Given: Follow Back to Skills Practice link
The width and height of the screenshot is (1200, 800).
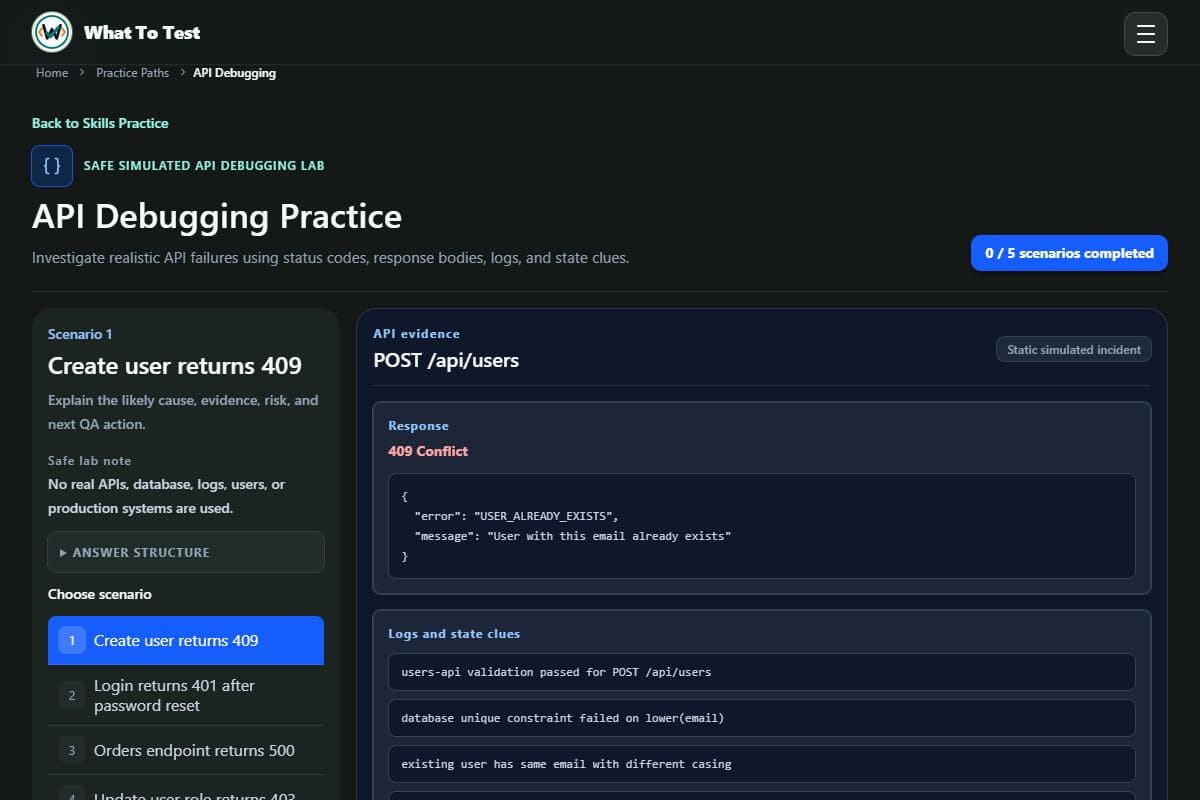Looking at the screenshot, I should 100,123.
